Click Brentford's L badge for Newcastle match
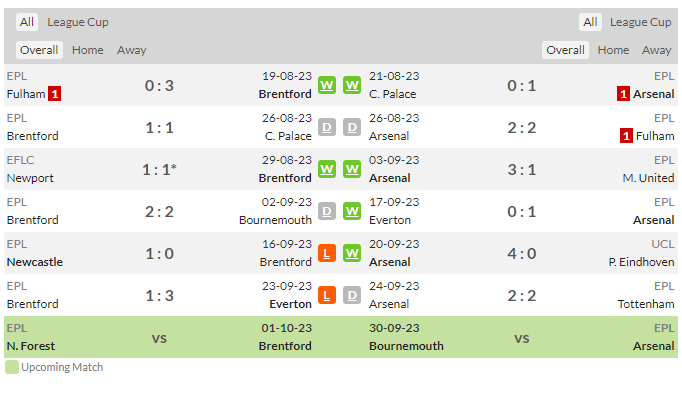682x407 pixels. point(327,253)
